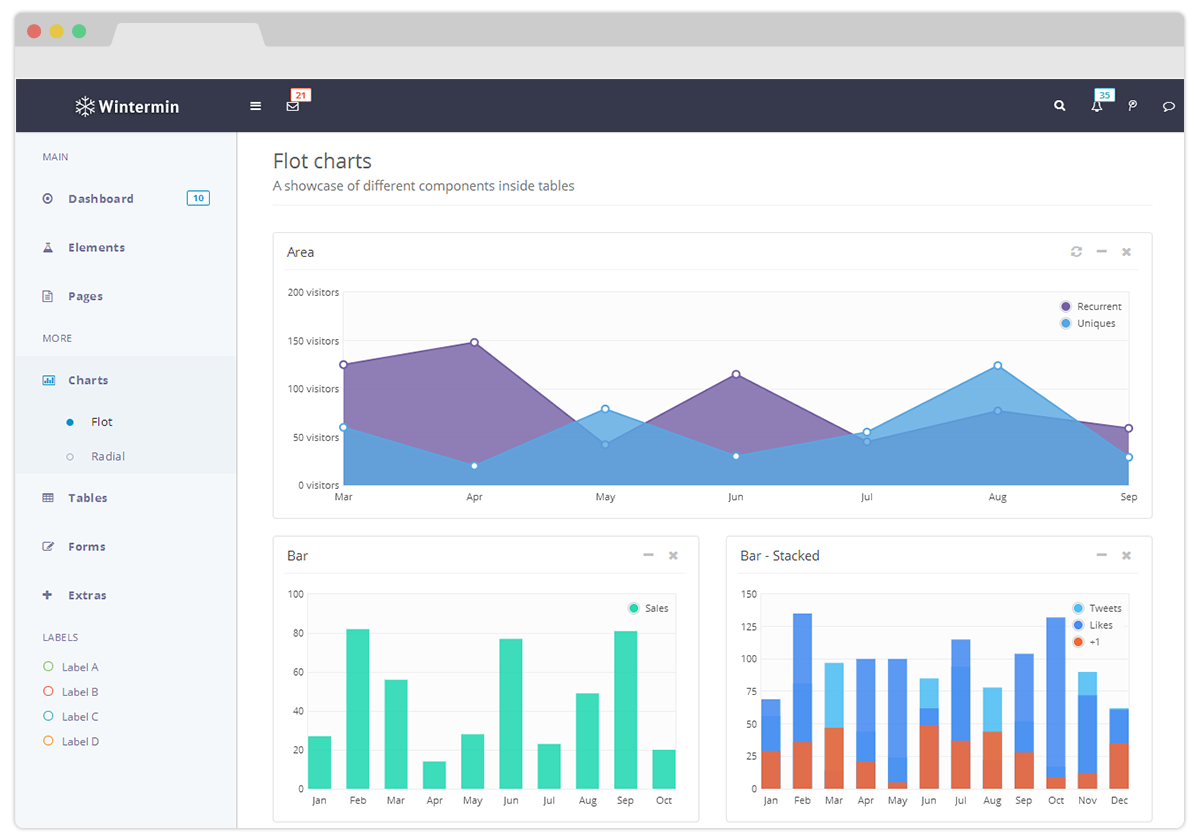
Task: Click the hamburger menu icon in header
Action: click(256, 106)
